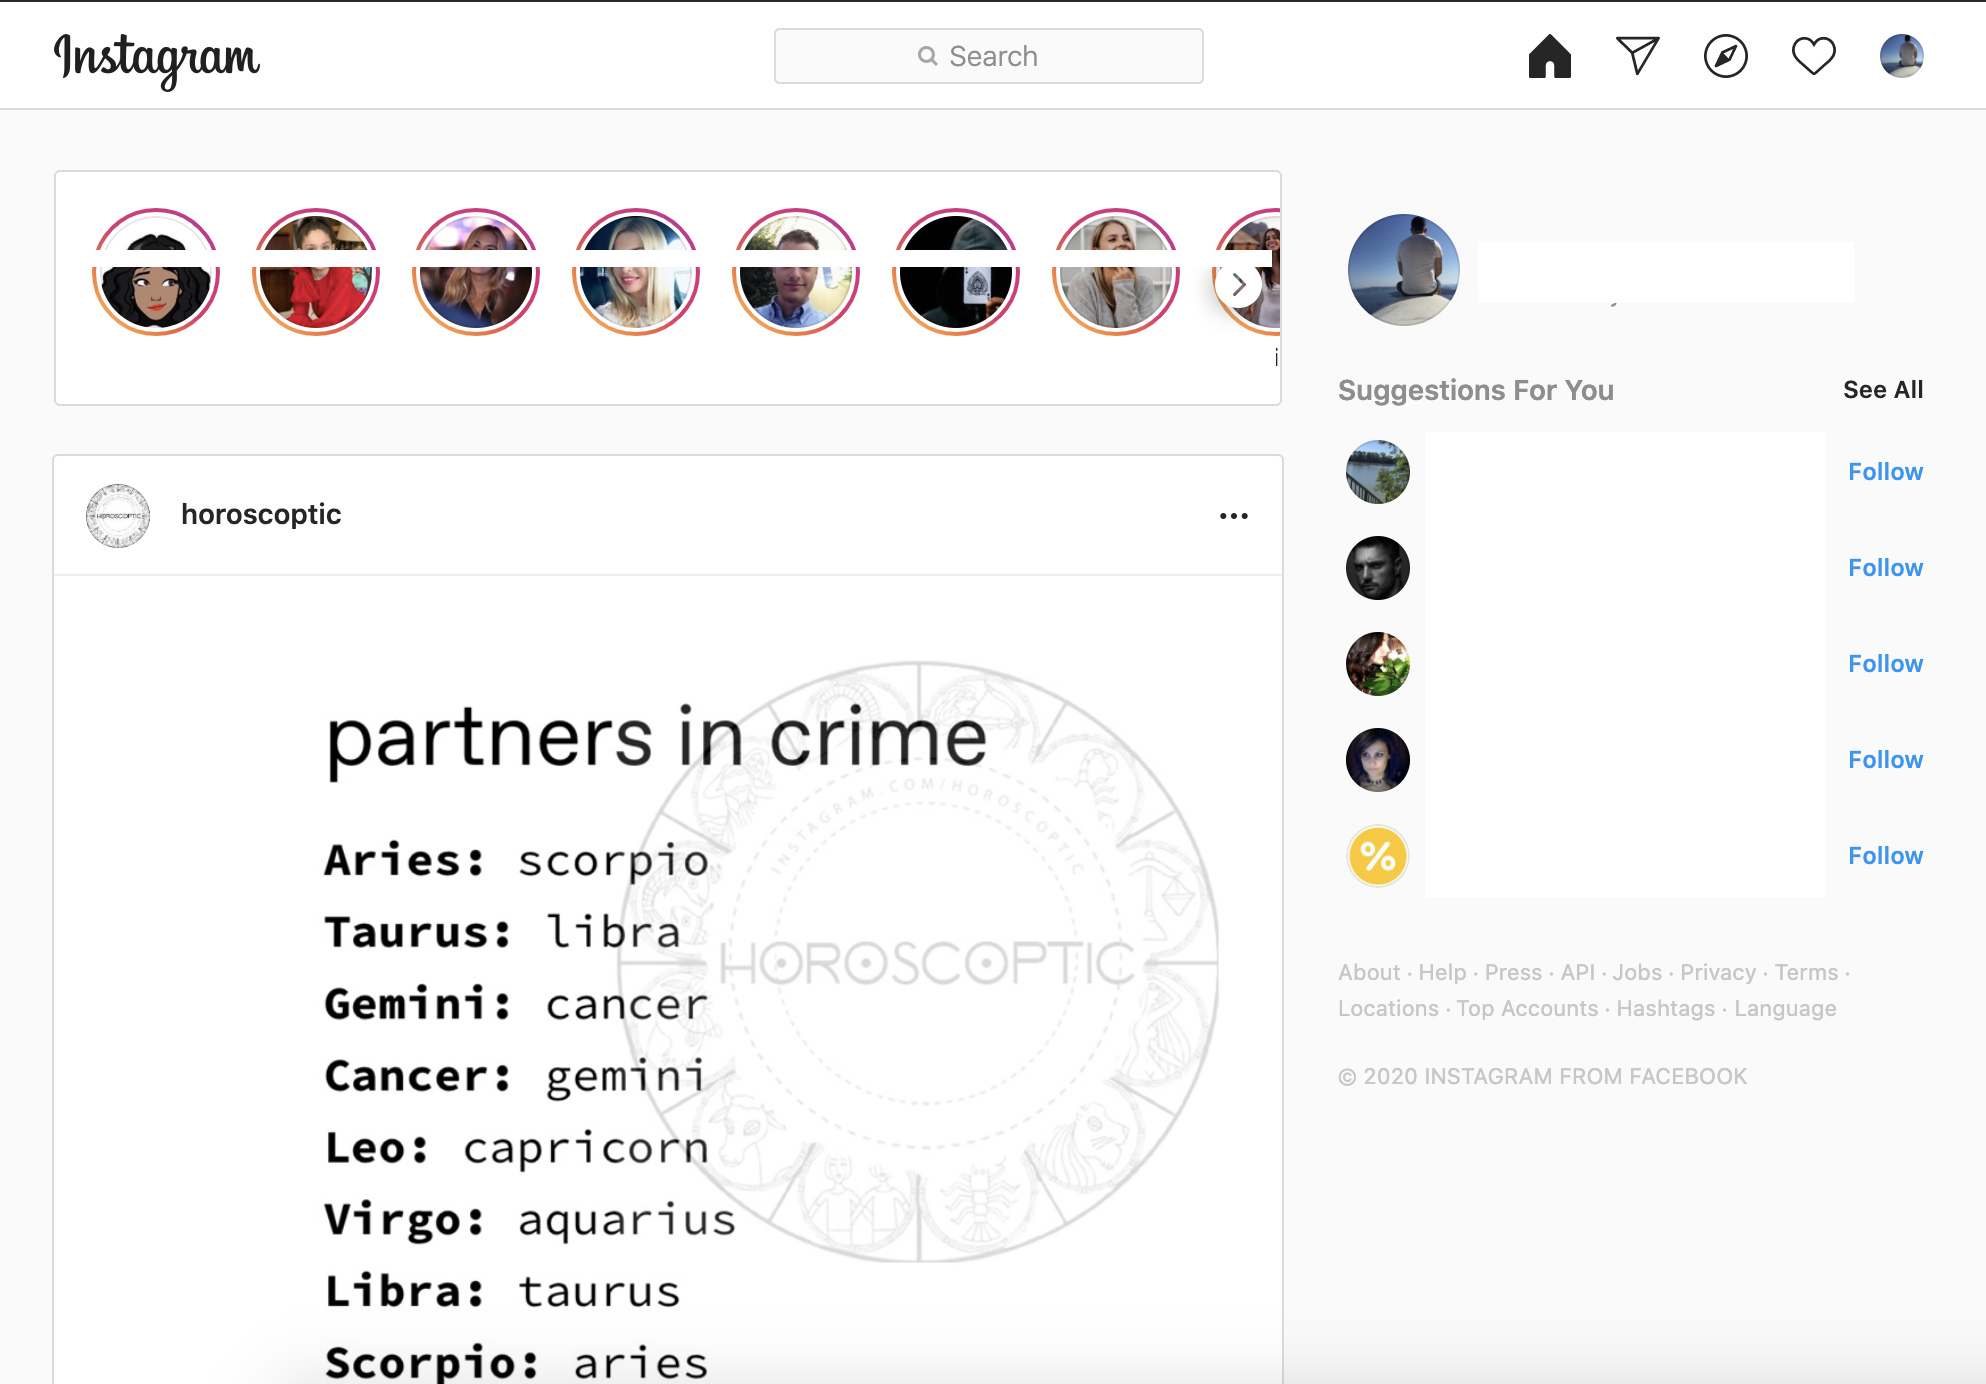Viewport: 1986px width, 1384px height.
Task: Click the horoscoptic profile picture icon
Action: (x=118, y=515)
